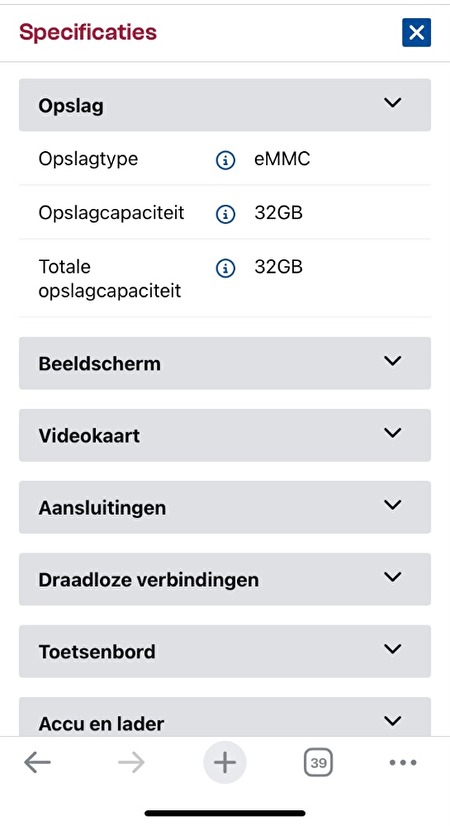Open the browser three-dot menu
Viewport: 450px width, 826px height.
[x=403, y=762]
